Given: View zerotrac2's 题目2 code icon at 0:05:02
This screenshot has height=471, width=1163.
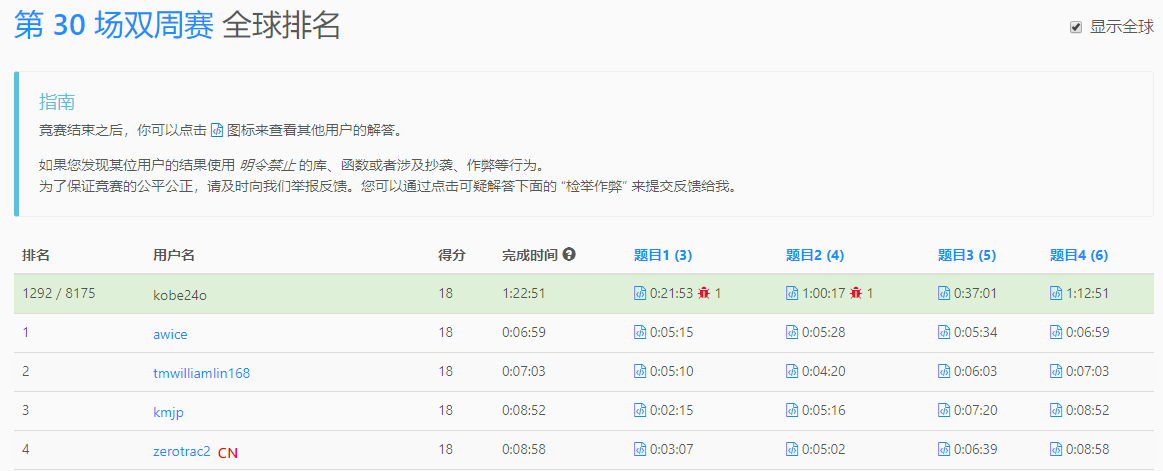Looking at the screenshot, I should 792,449.
